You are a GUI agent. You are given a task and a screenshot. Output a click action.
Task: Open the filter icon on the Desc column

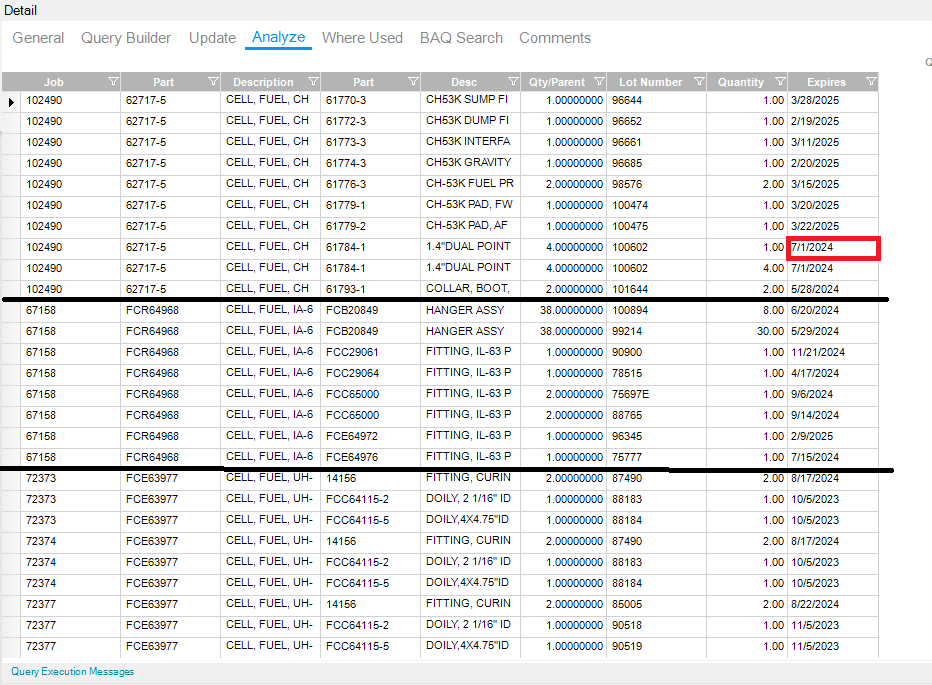click(513, 81)
